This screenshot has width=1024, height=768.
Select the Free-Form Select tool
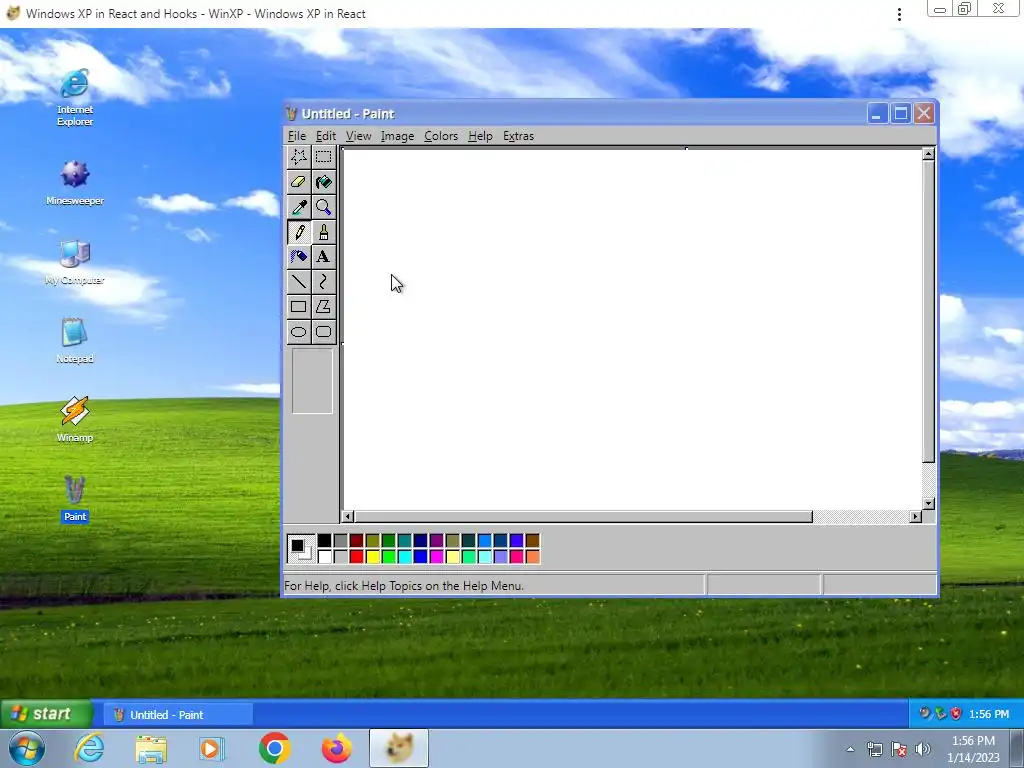(298, 157)
